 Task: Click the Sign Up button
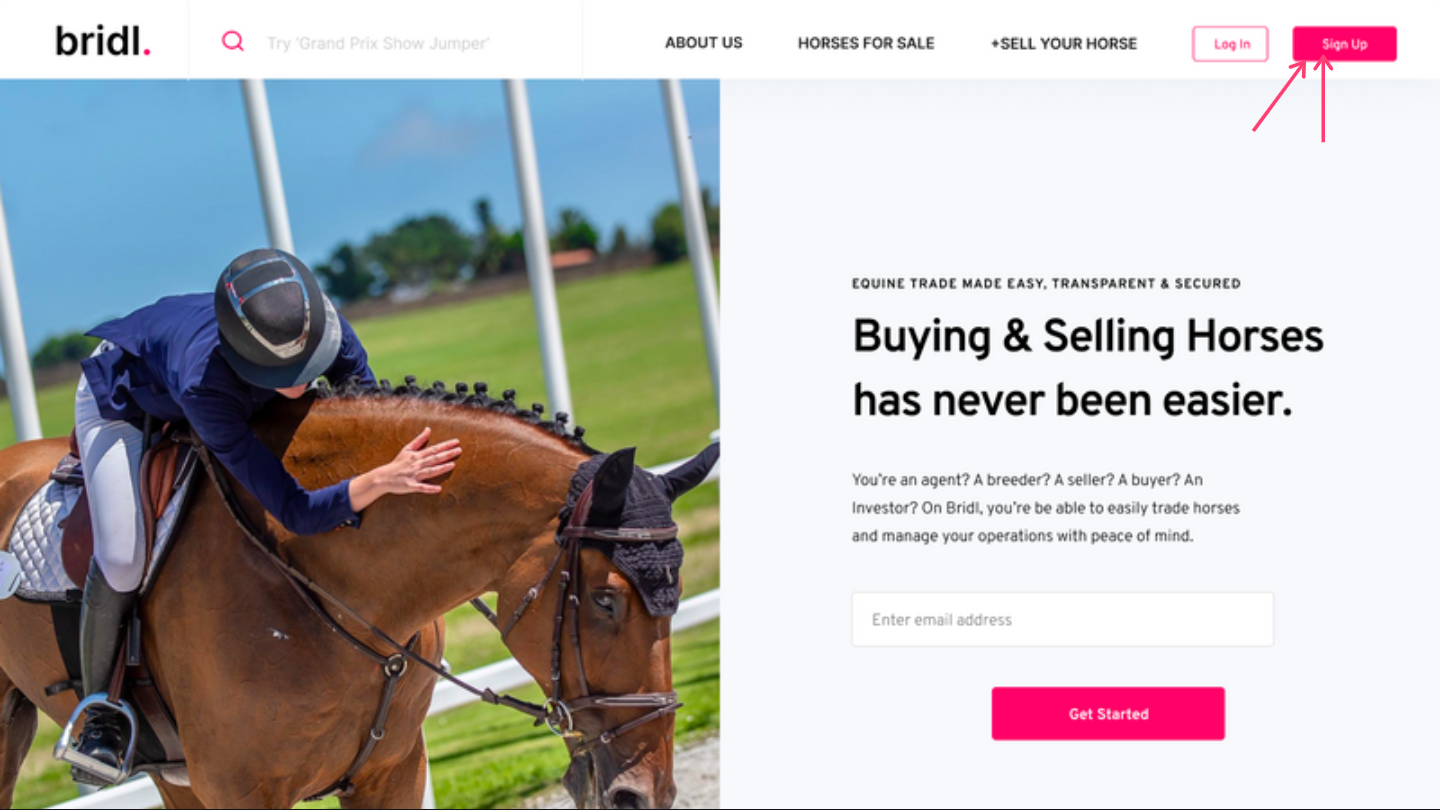[1344, 44]
